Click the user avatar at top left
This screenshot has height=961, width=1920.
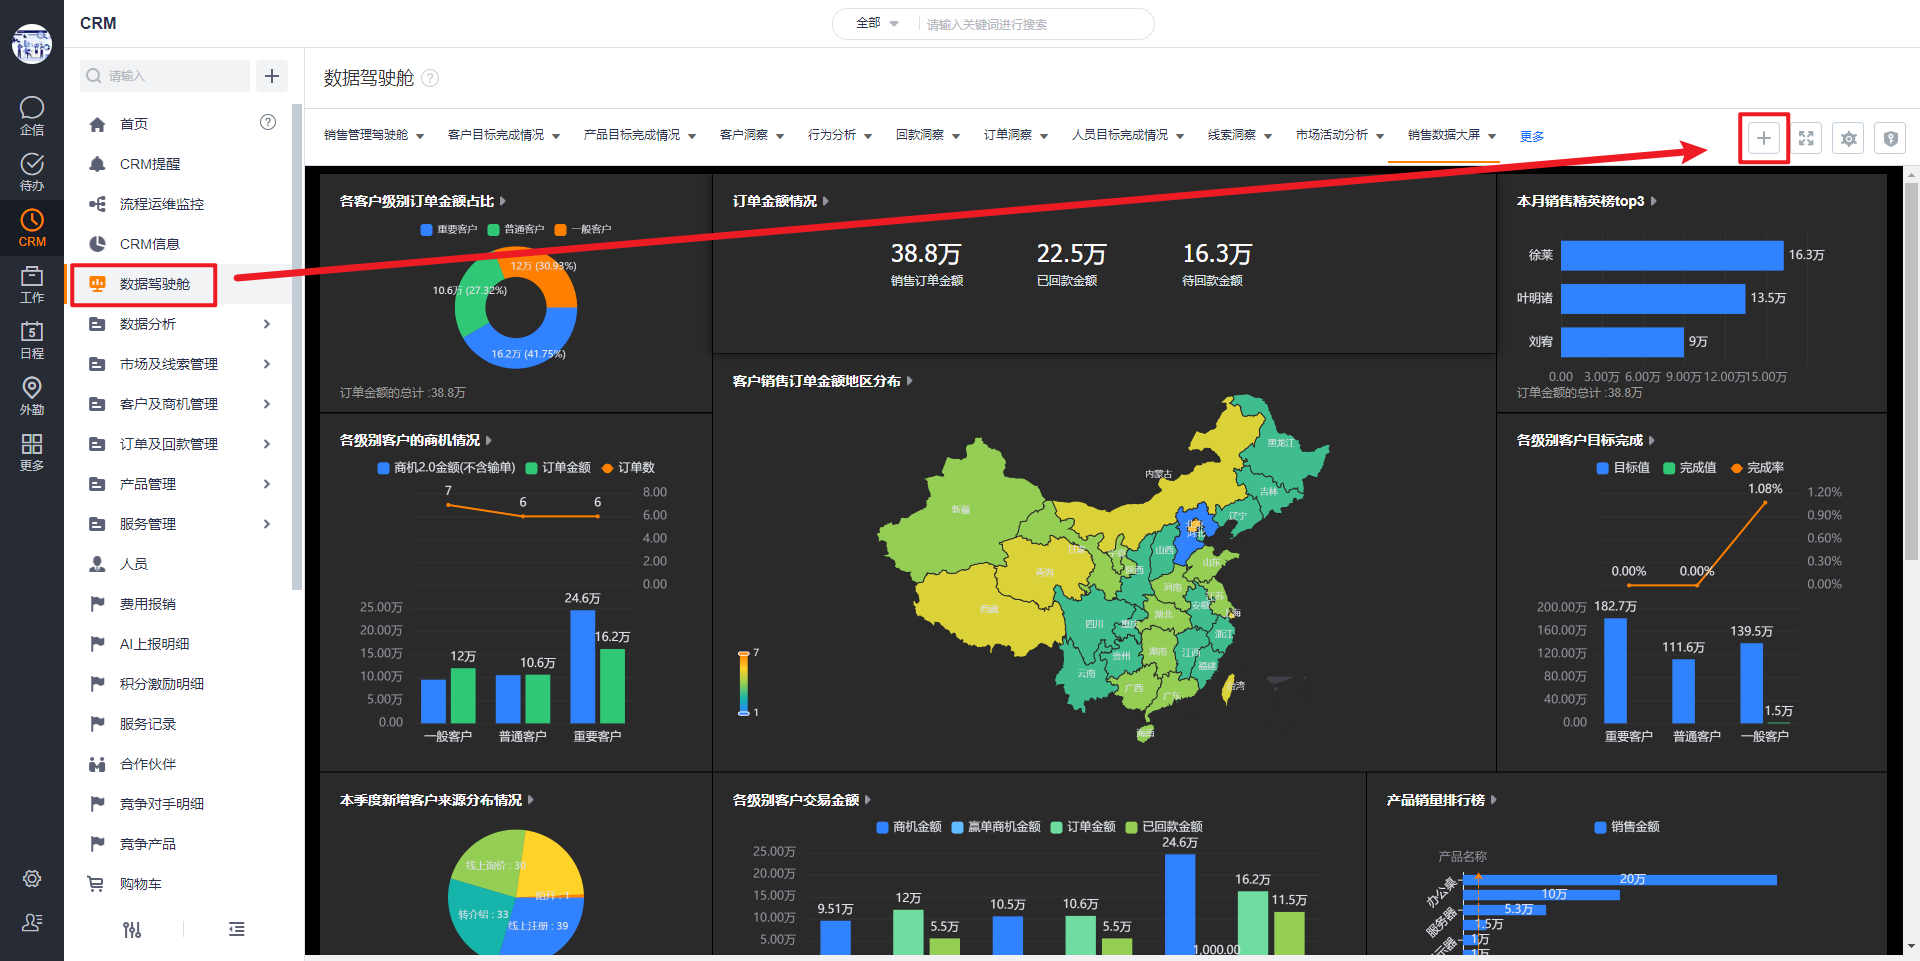[32, 44]
